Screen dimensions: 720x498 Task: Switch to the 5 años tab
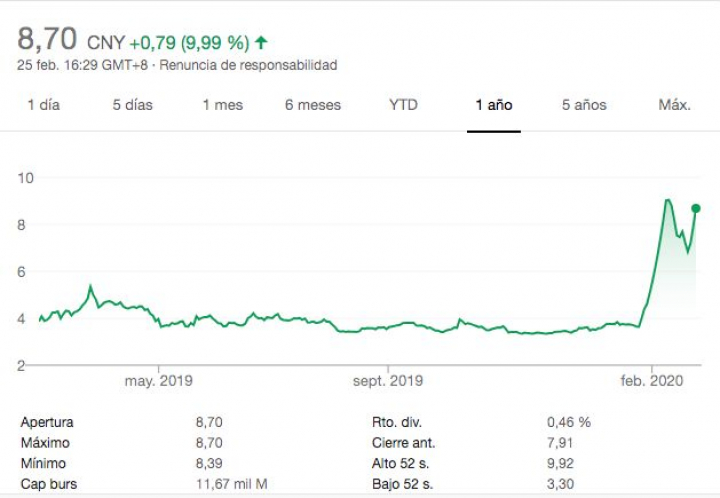[584, 105]
